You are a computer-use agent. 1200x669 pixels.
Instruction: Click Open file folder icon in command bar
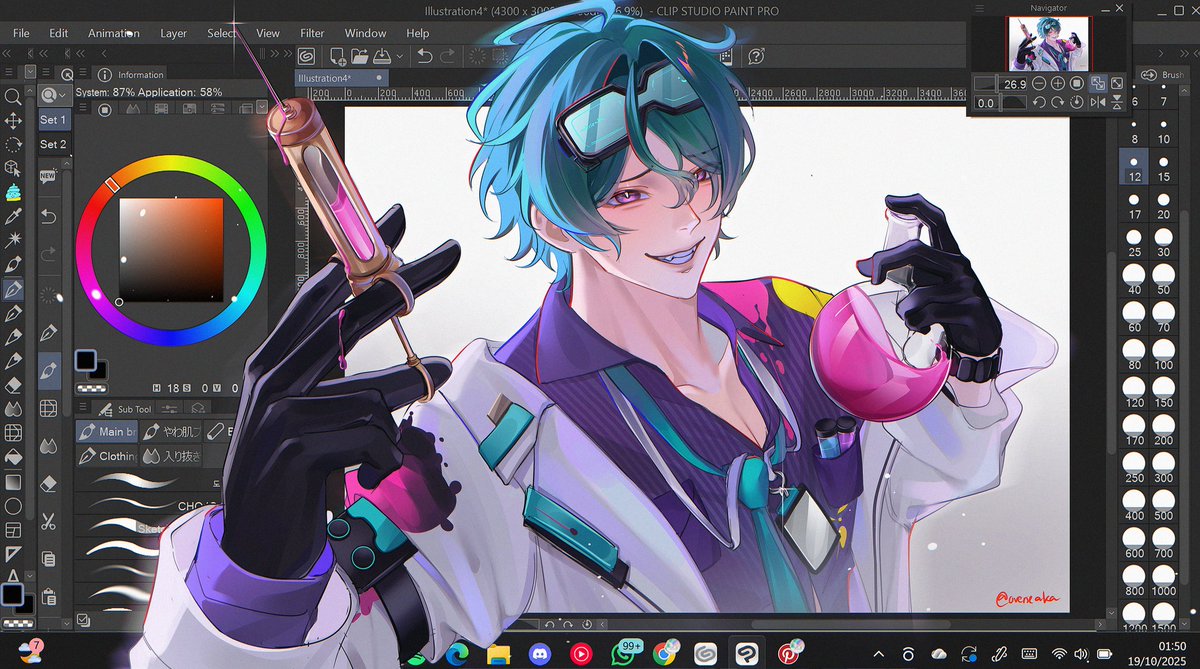pyautogui.click(x=360, y=57)
